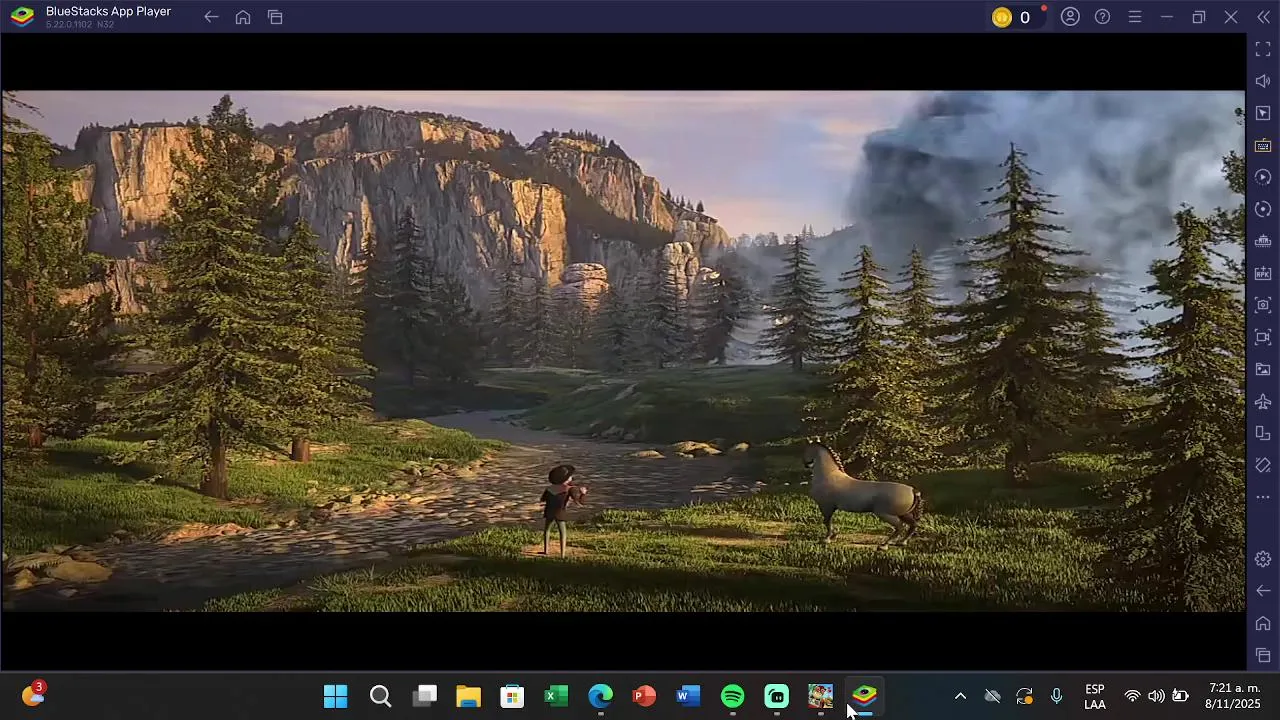Open the Windows Start menu

point(336,696)
